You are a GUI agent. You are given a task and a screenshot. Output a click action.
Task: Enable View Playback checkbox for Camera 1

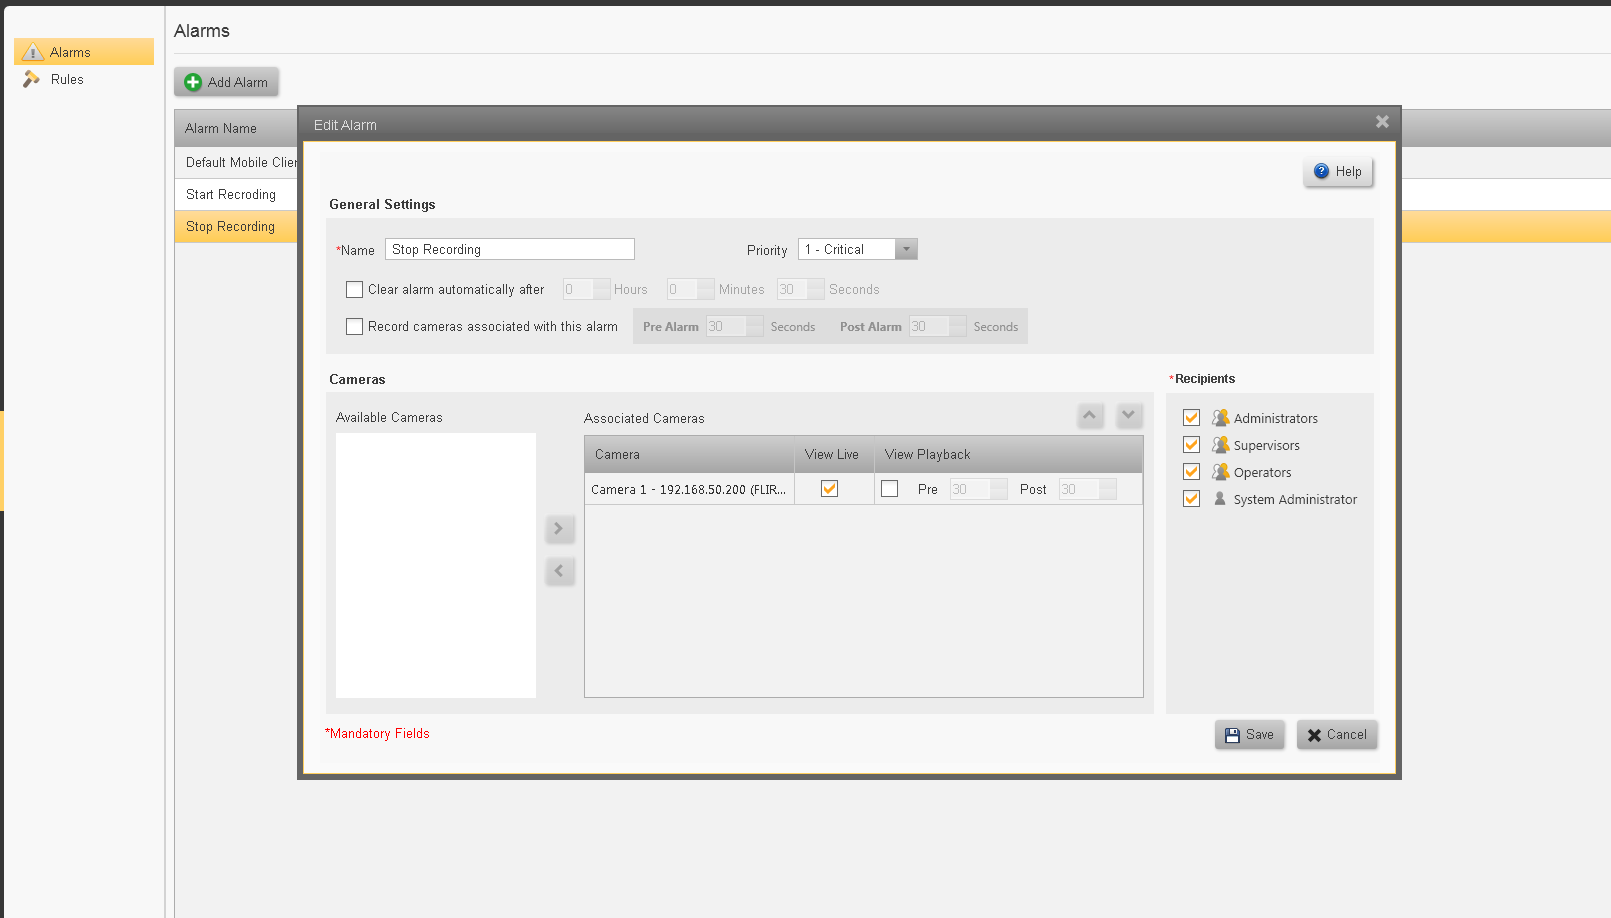(889, 489)
